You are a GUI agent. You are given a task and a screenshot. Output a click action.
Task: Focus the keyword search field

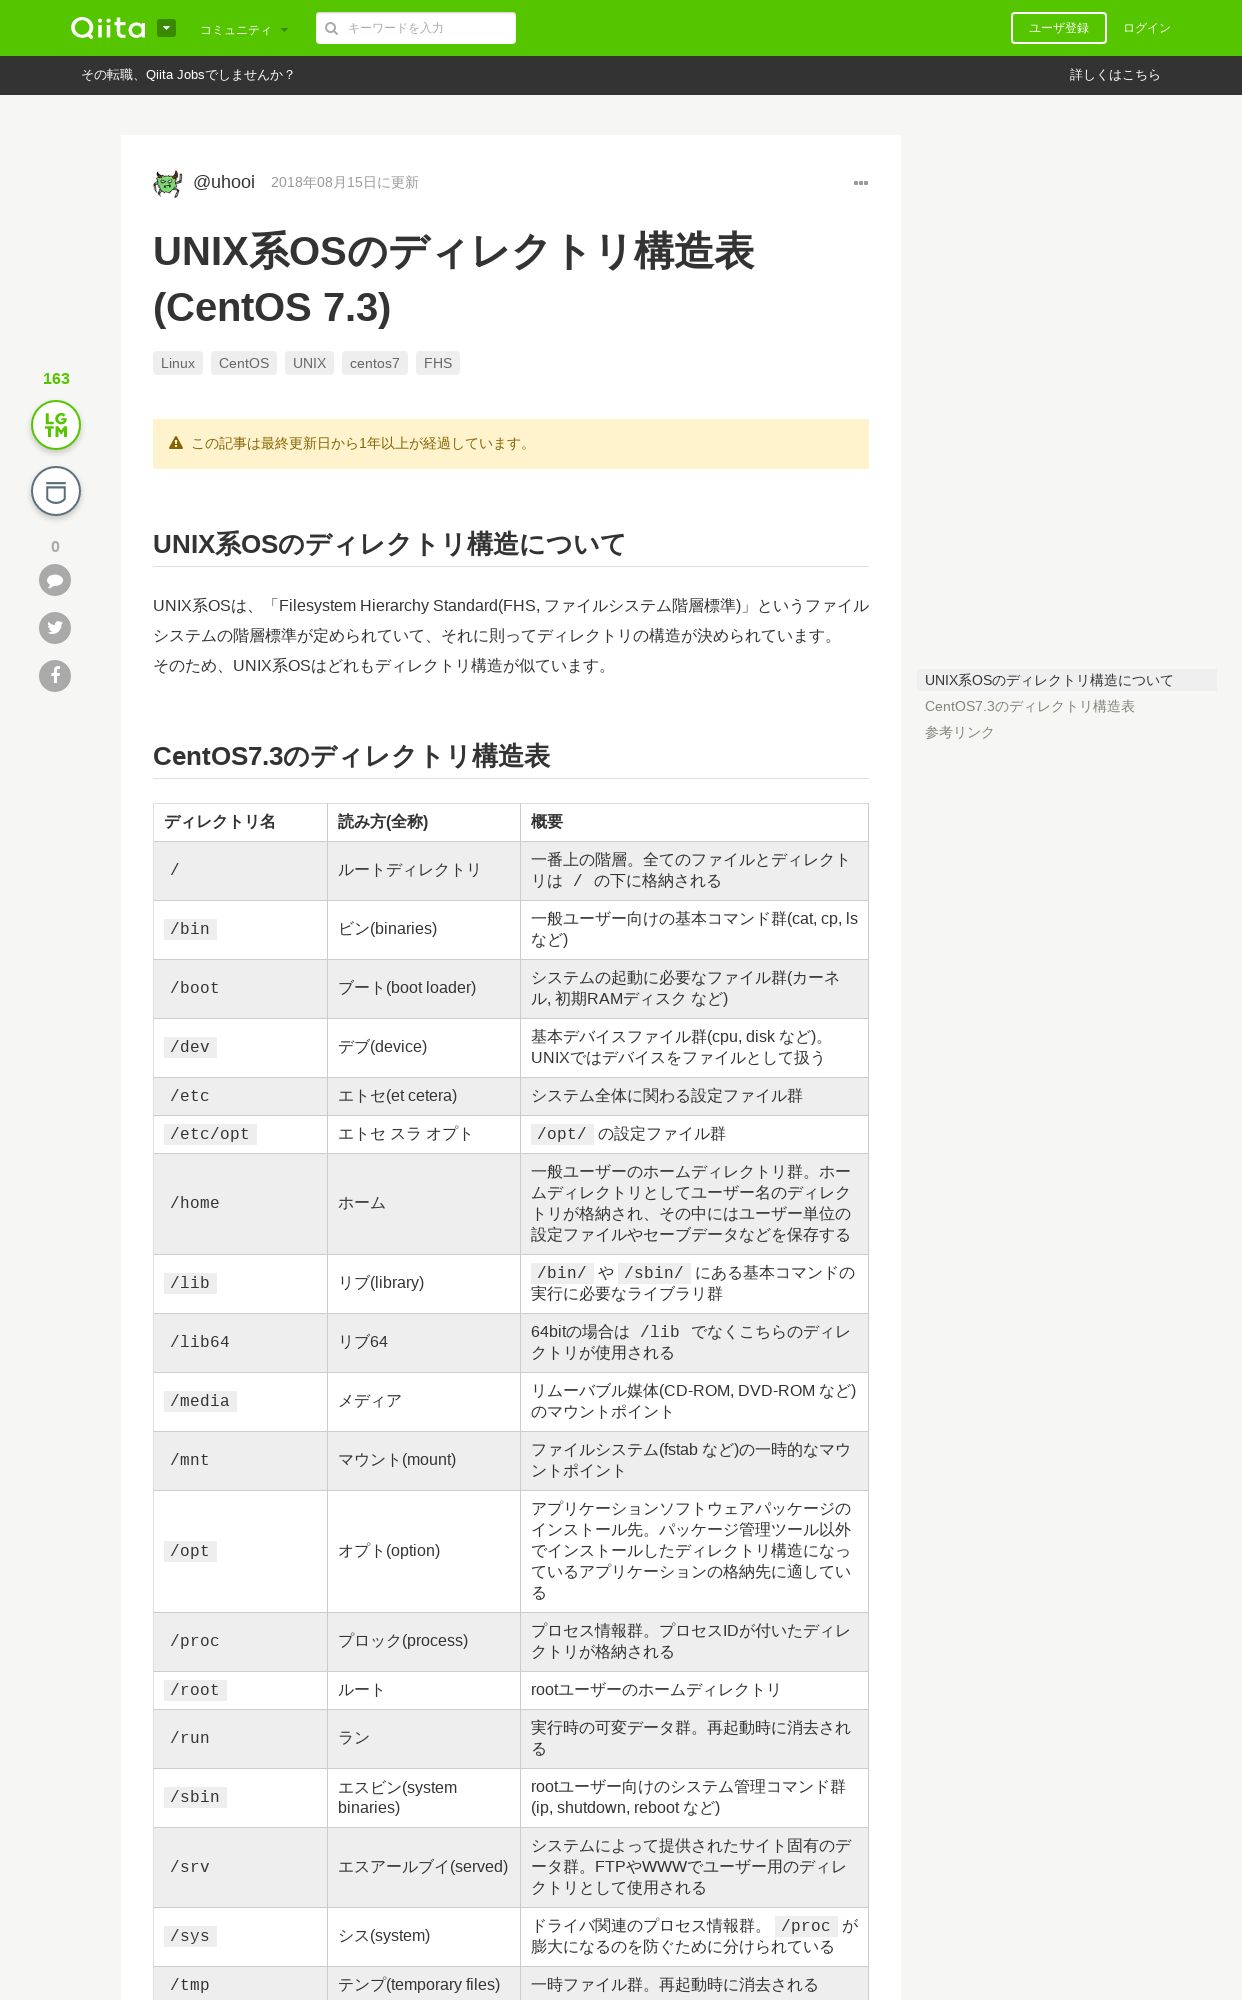click(x=416, y=28)
